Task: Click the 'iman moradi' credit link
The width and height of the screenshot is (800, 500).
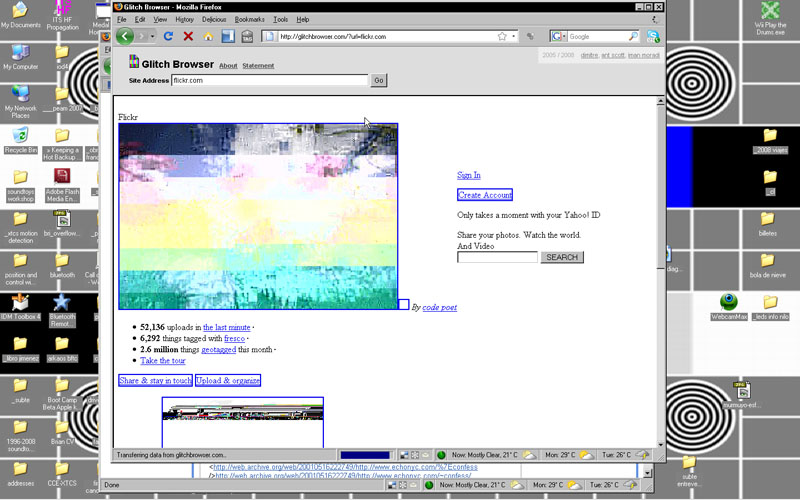Action: [x=643, y=55]
